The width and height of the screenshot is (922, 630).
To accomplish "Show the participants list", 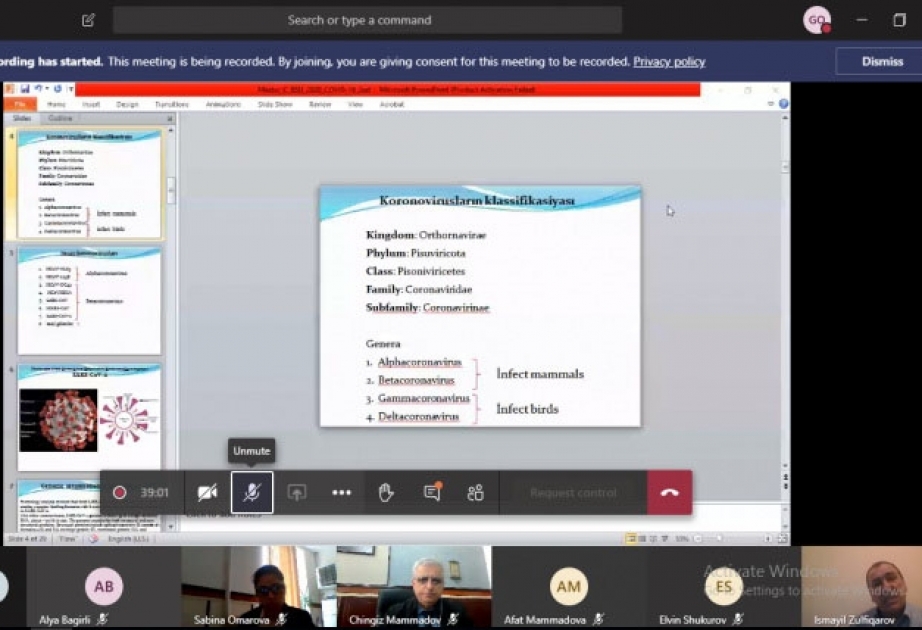I will tap(475, 492).
